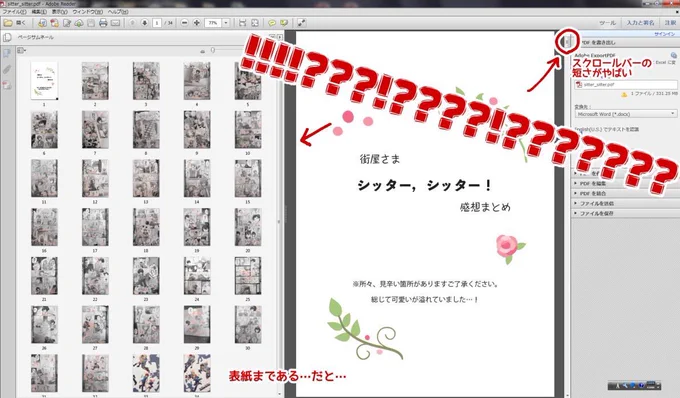
Task: Select page 20 thumbnail
Action: click(x=248, y=227)
